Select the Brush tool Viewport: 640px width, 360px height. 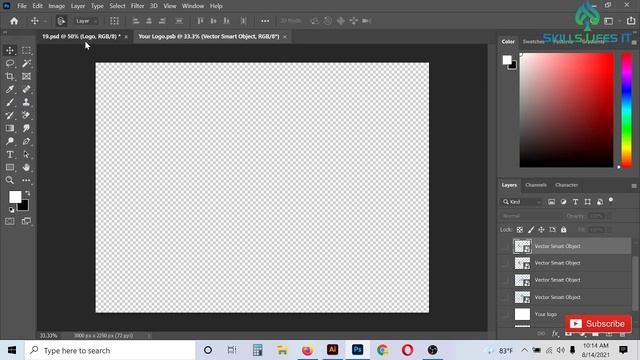[x=10, y=102]
